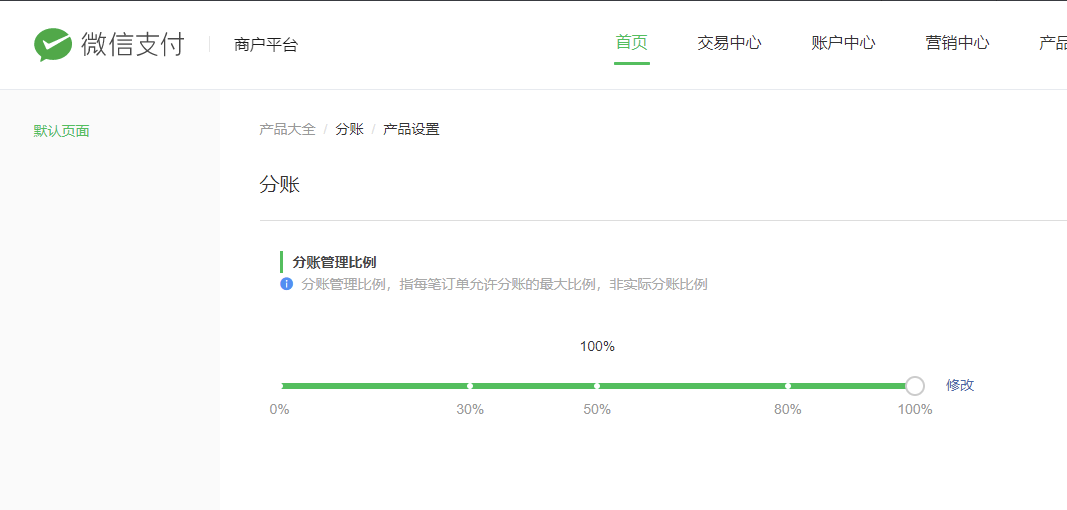Click the 50% label under slider

(597, 410)
